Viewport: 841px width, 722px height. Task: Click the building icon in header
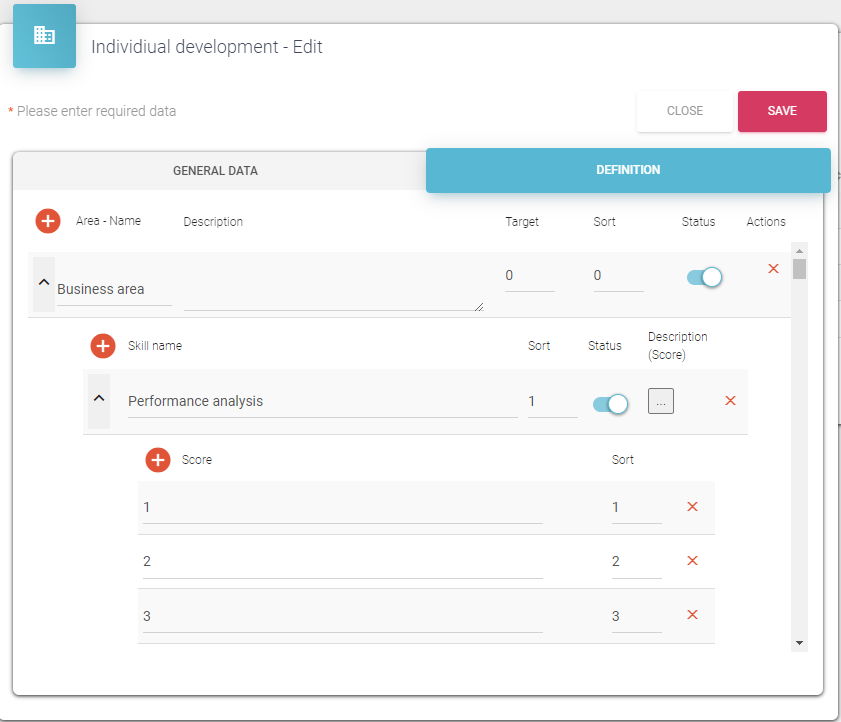(x=44, y=36)
